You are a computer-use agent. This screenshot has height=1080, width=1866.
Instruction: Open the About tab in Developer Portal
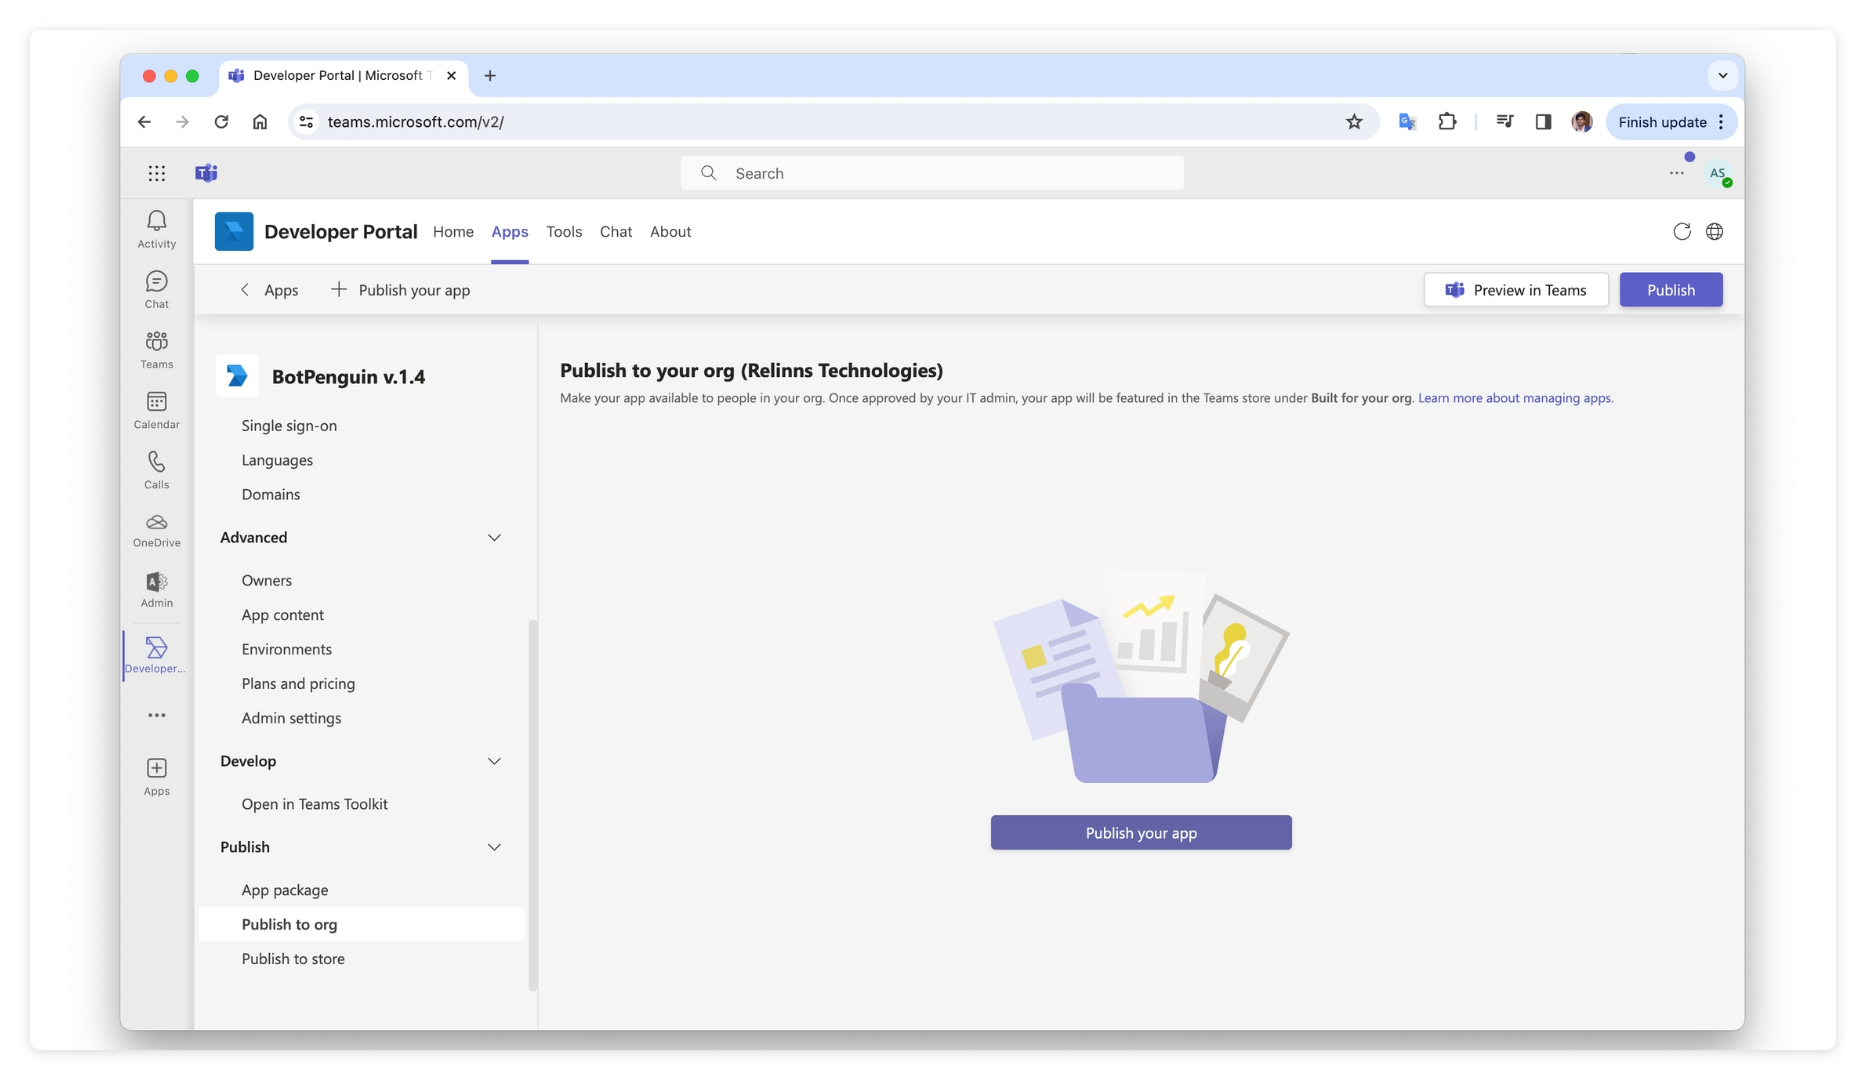[x=670, y=231]
